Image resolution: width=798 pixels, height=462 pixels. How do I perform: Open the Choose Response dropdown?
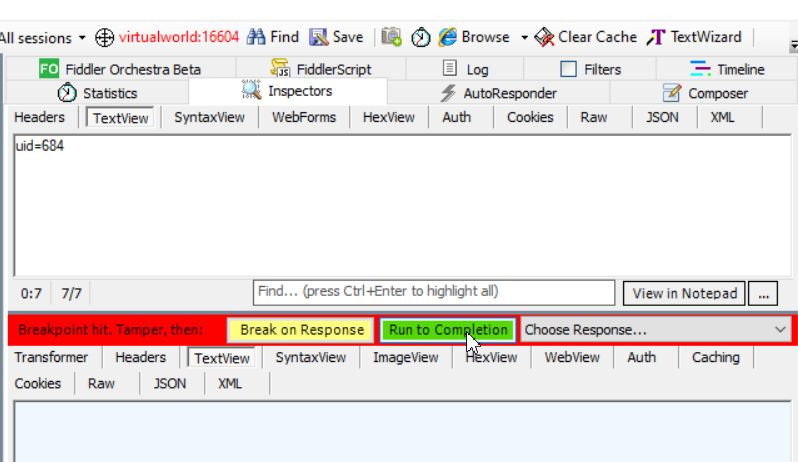(x=656, y=330)
